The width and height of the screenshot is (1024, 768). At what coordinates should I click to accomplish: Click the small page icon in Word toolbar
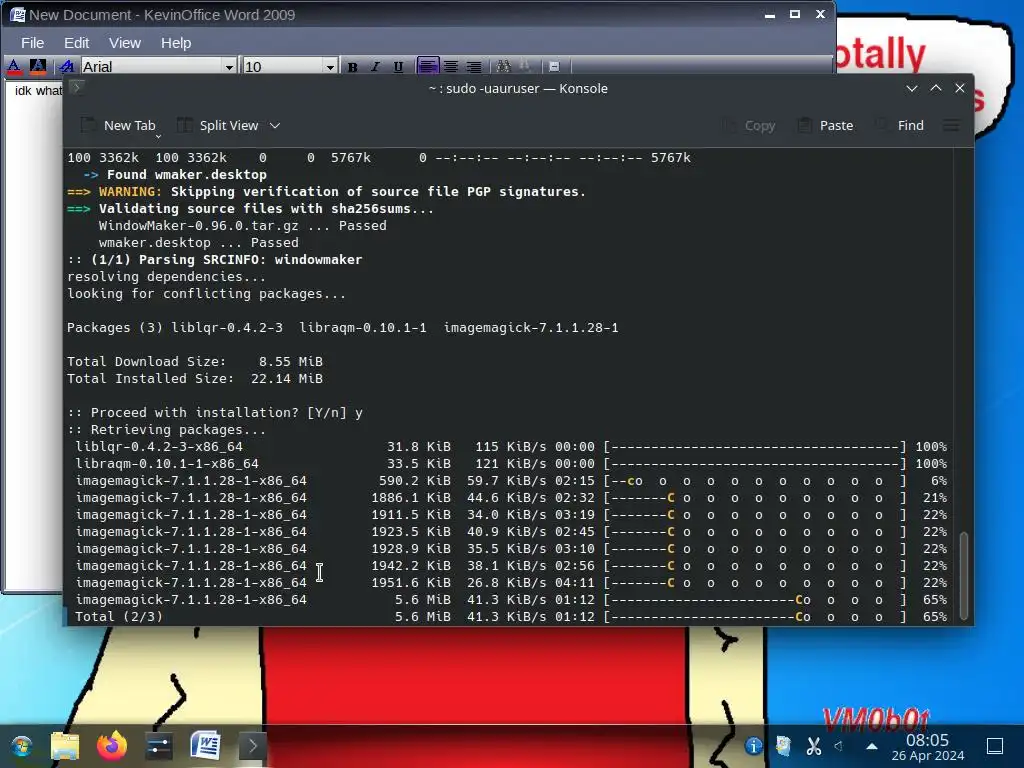coord(554,67)
